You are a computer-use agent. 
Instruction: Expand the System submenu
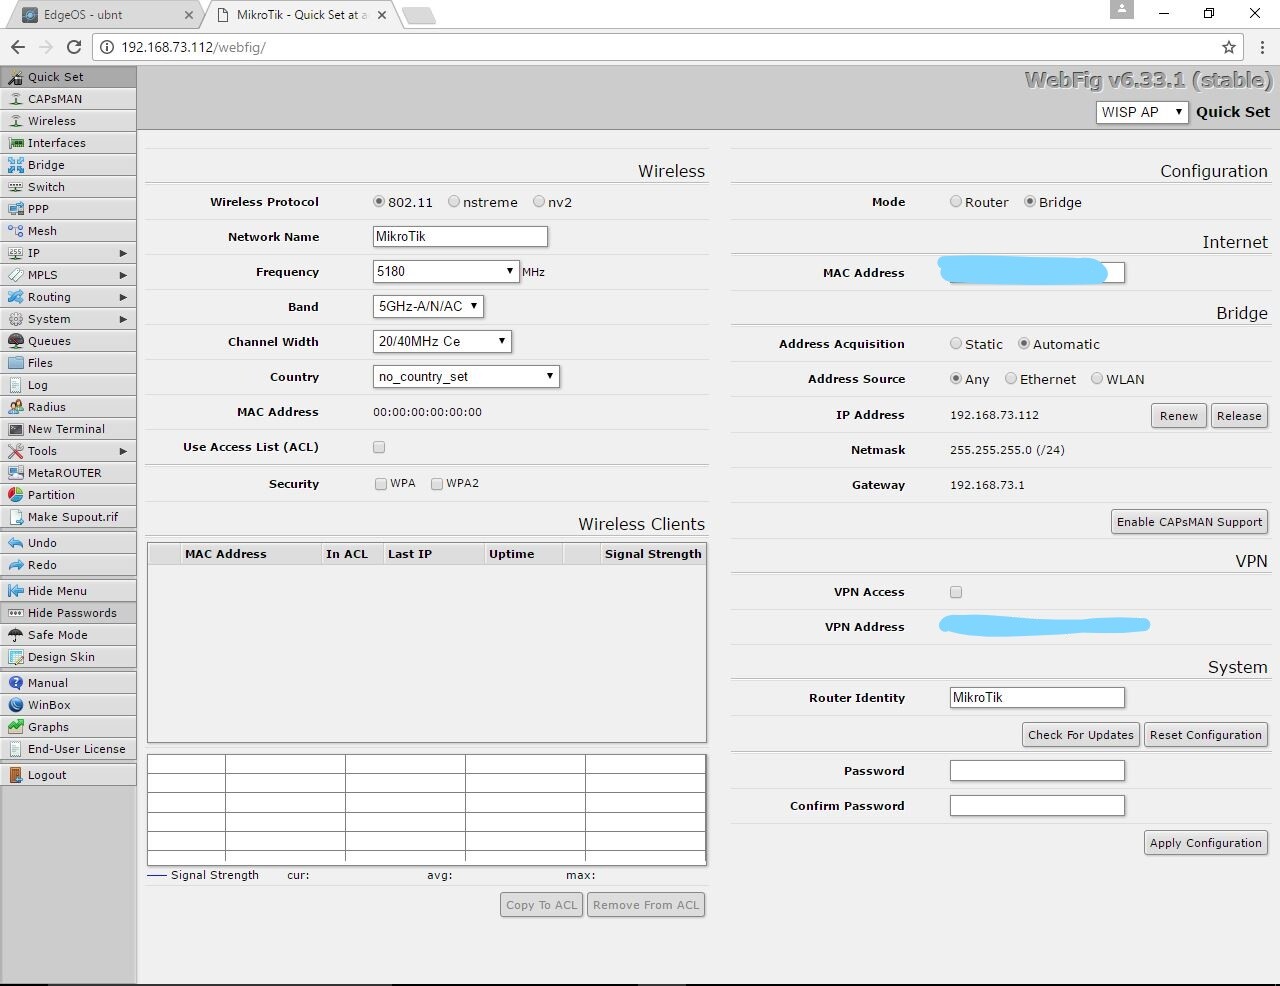[123, 319]
